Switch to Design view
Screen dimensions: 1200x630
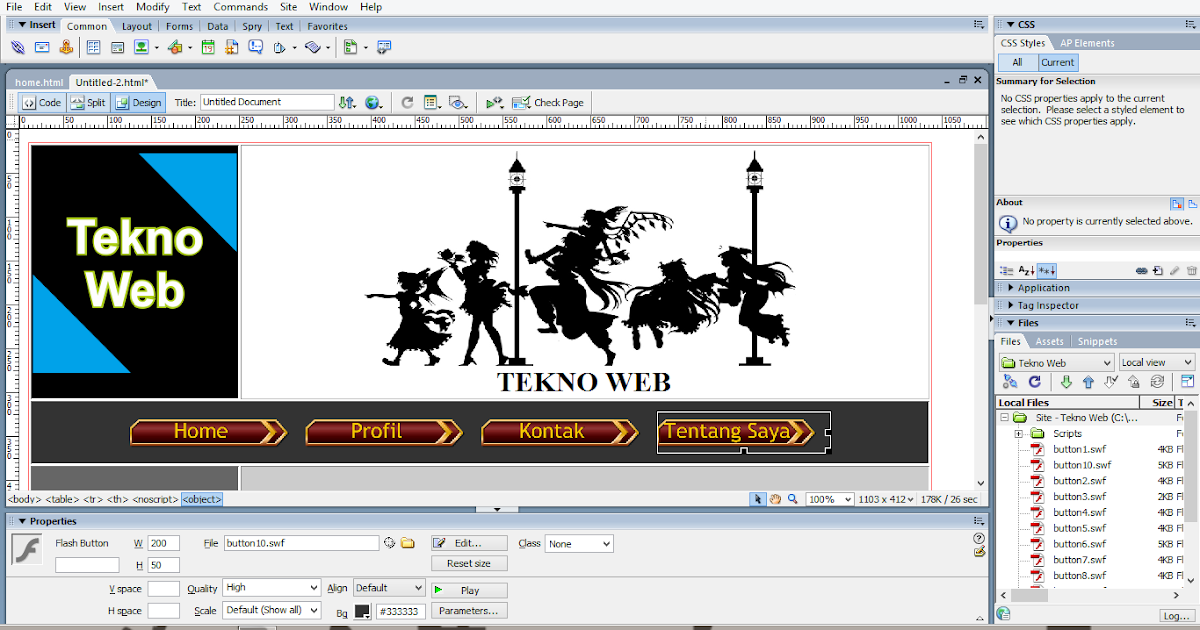[x=137, y=102]
